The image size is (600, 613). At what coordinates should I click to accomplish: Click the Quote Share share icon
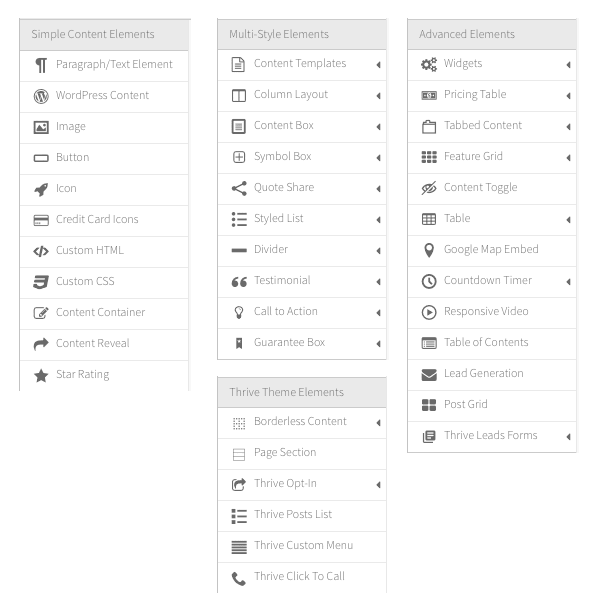click(239, 188)
